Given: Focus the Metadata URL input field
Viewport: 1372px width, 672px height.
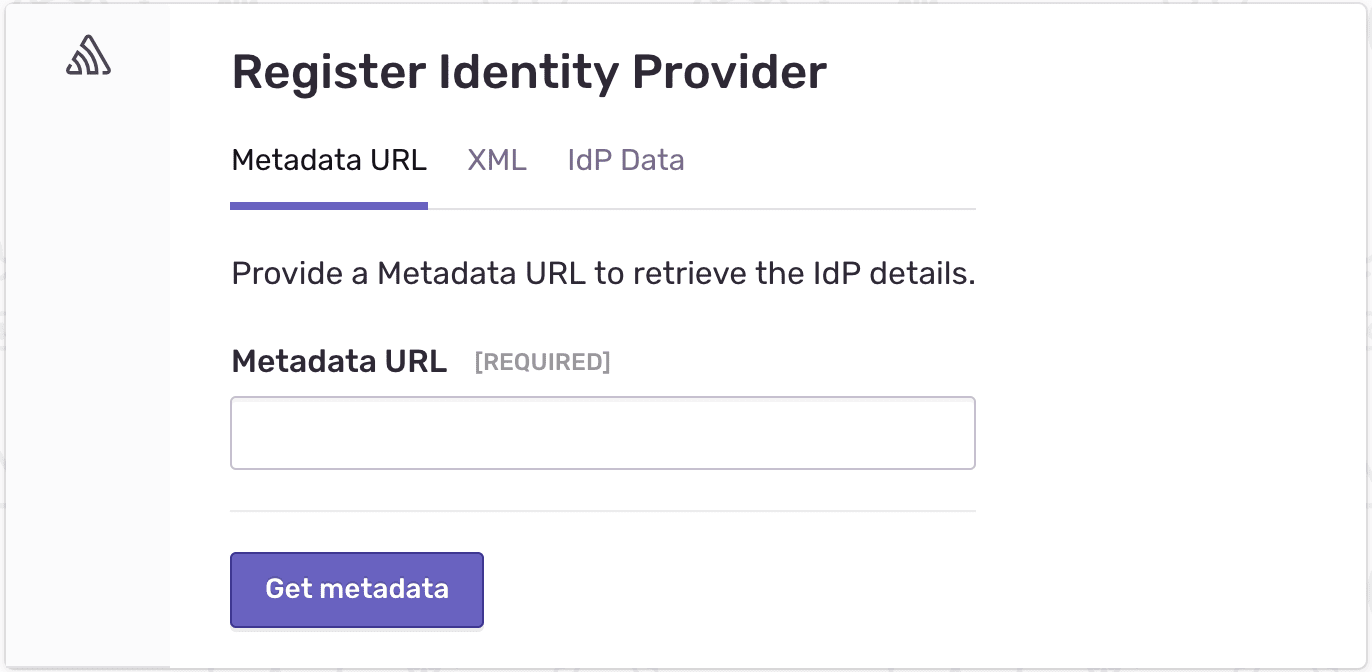Looking at the screenshot, I should click(602, 433).
